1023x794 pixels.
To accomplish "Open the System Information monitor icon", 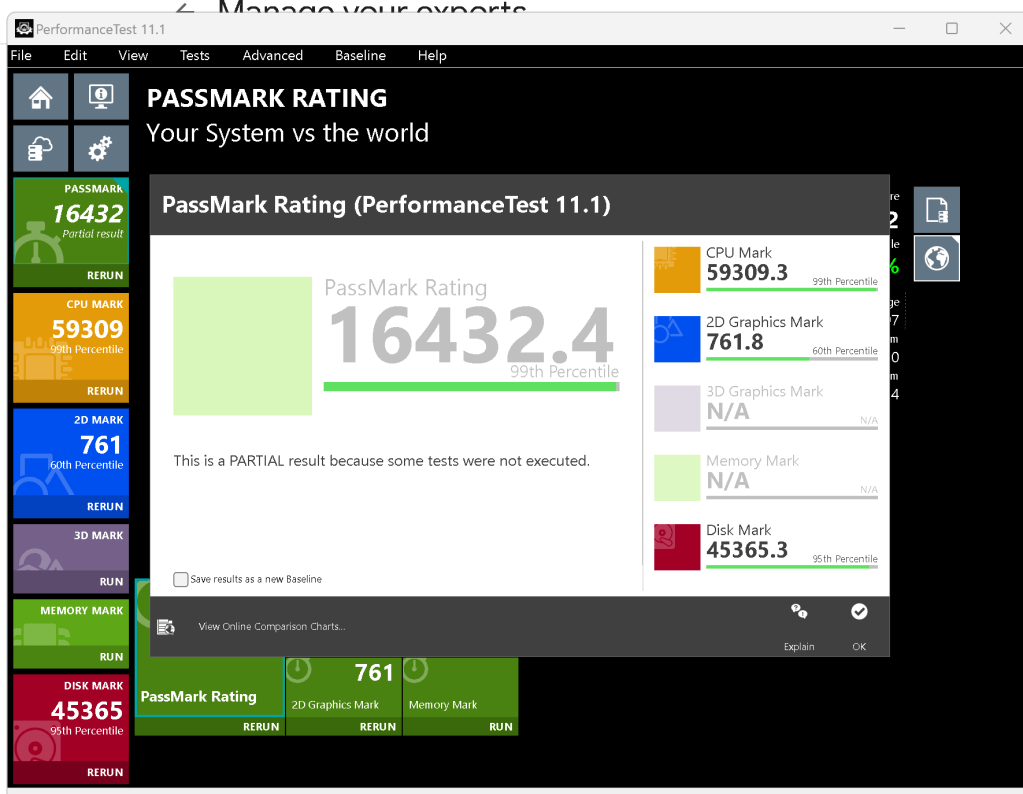I will [101, 97].
